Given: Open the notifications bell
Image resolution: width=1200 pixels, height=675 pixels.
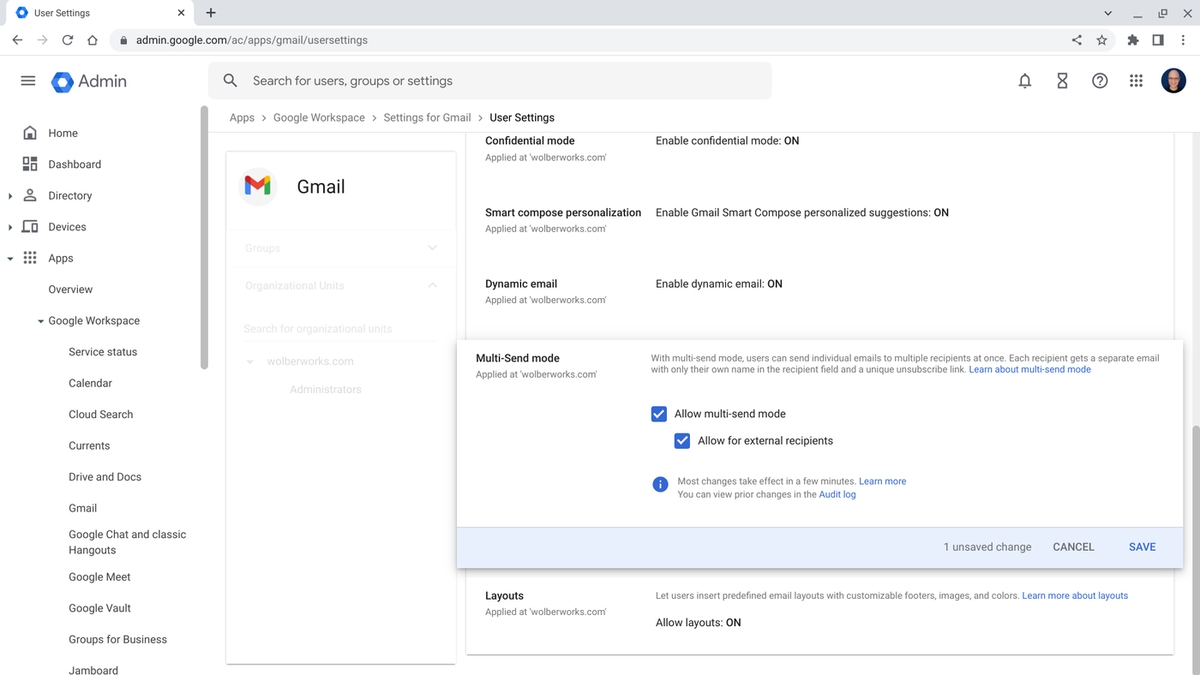Looking at the screenshot, I should (1025, 81).
